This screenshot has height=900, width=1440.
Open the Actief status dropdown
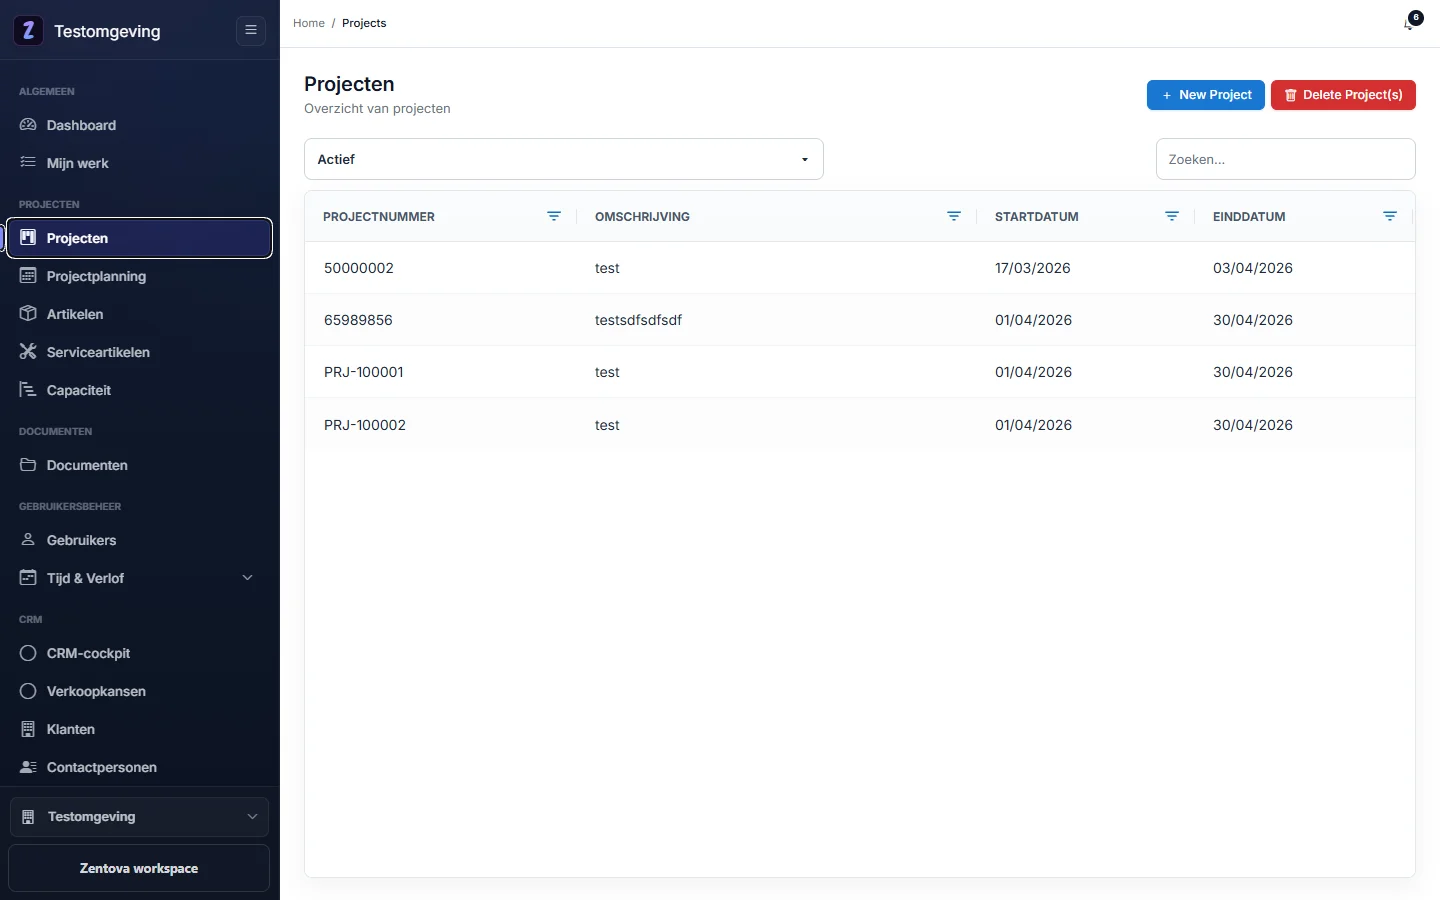[x=564, y=159]
